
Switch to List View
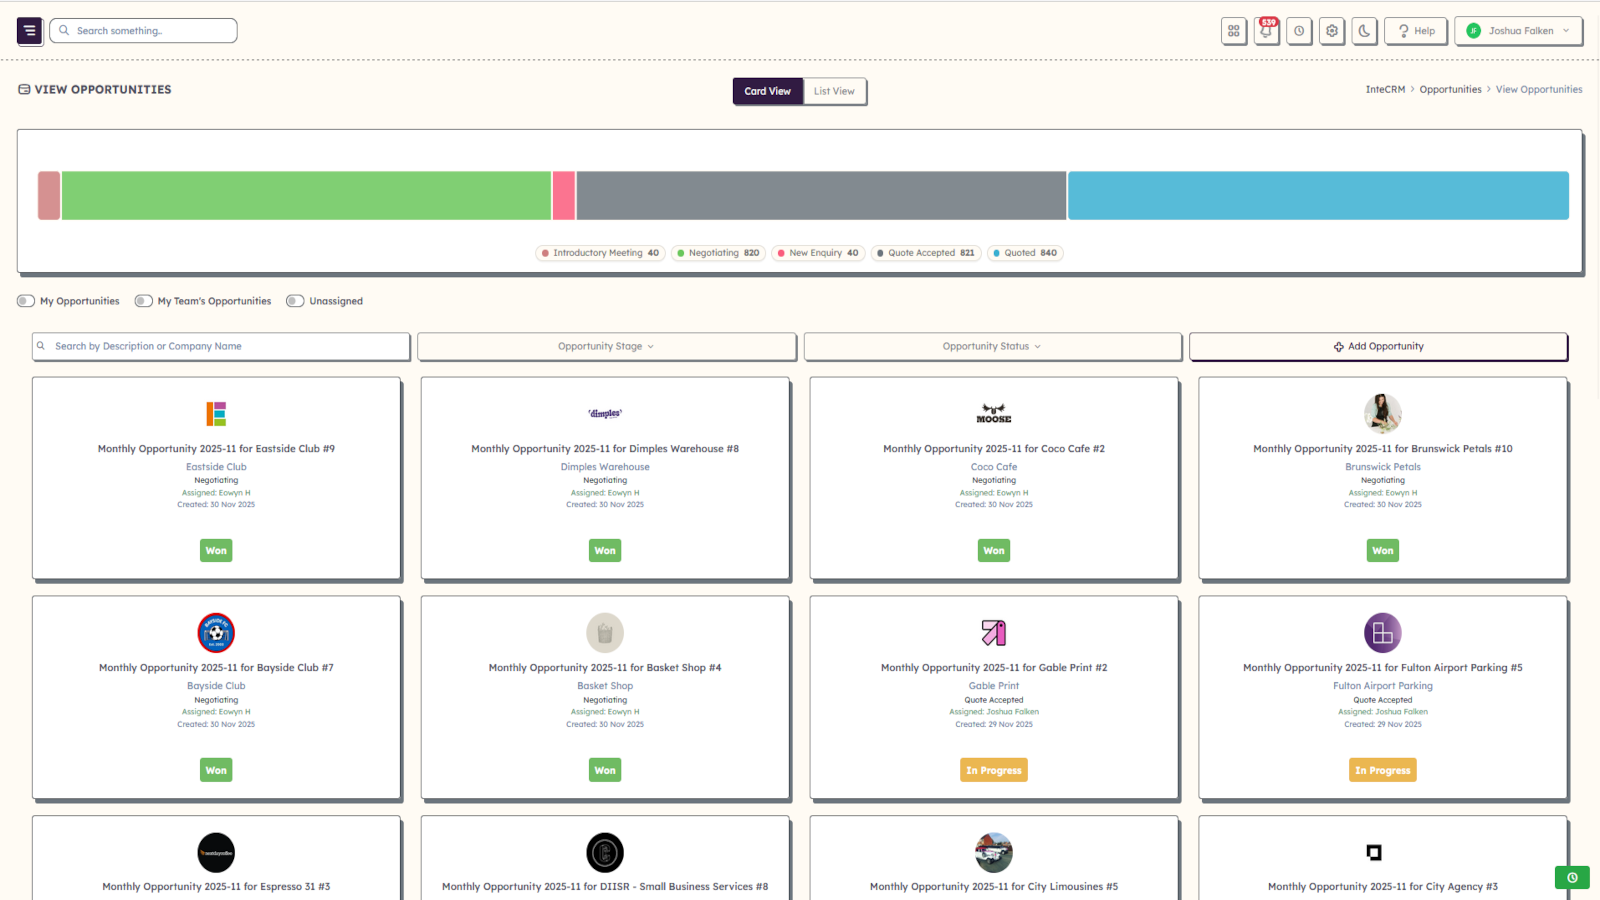pos(834,91)
